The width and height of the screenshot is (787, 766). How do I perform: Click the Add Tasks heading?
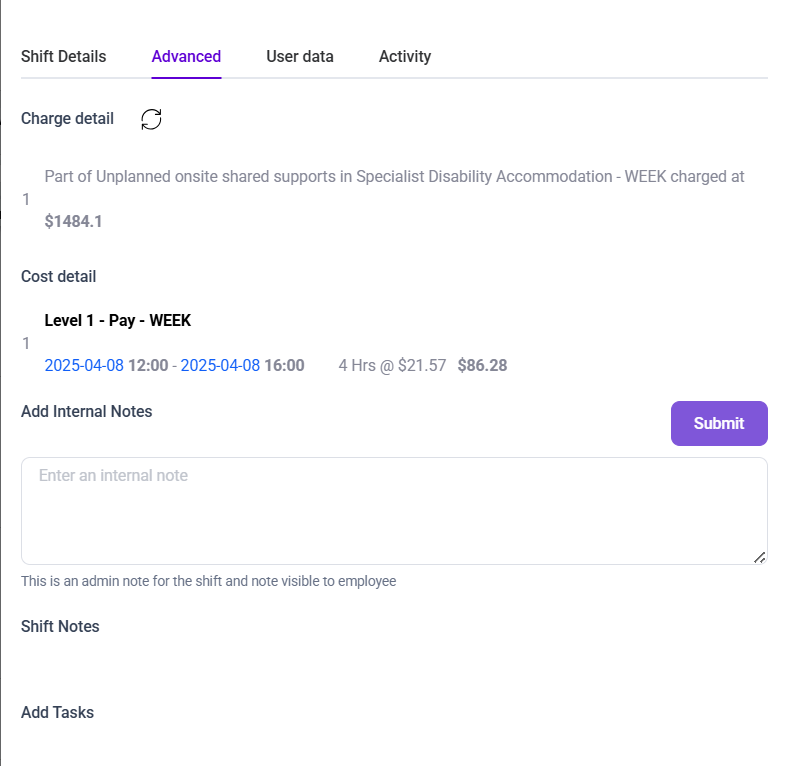point(57,712)
